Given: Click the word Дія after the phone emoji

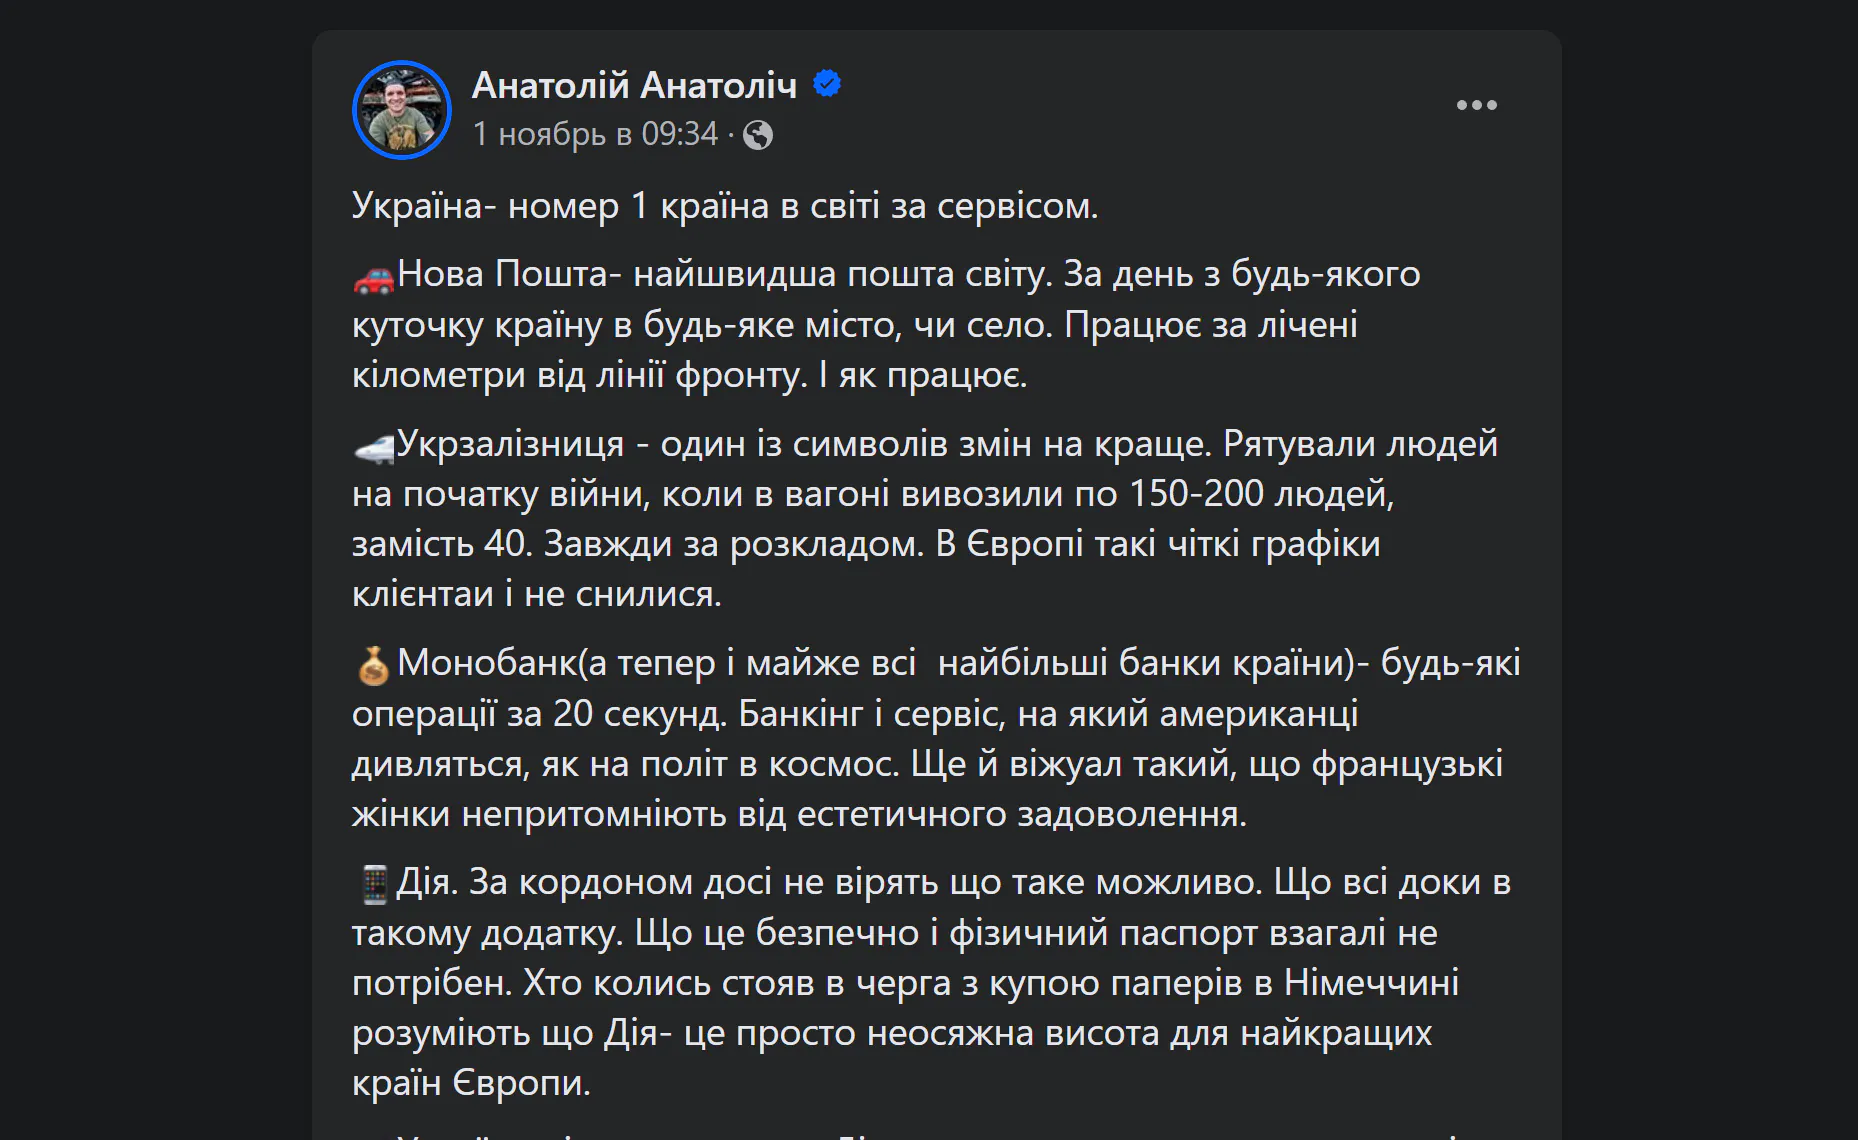Looking at the screenshot, I should click(x=428, y=882).
